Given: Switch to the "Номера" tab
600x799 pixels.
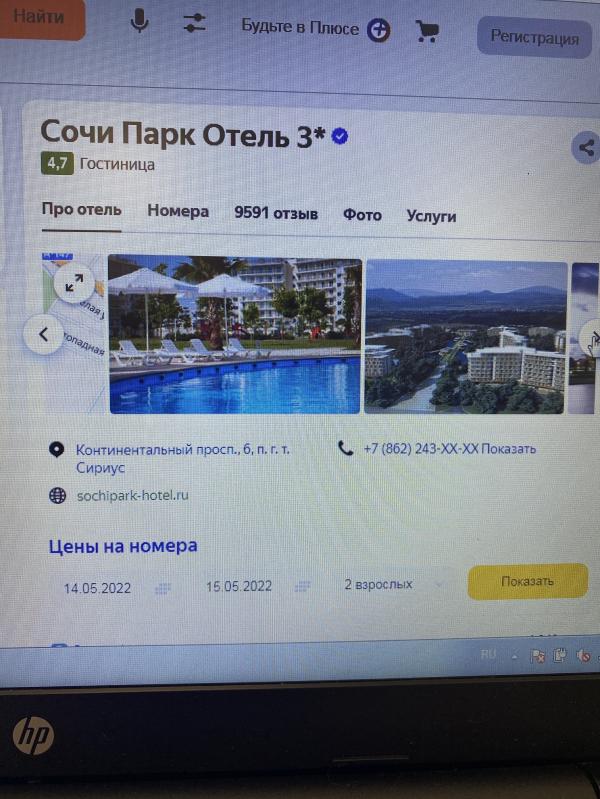Looking at the screenshot, I should coord(178,211).
